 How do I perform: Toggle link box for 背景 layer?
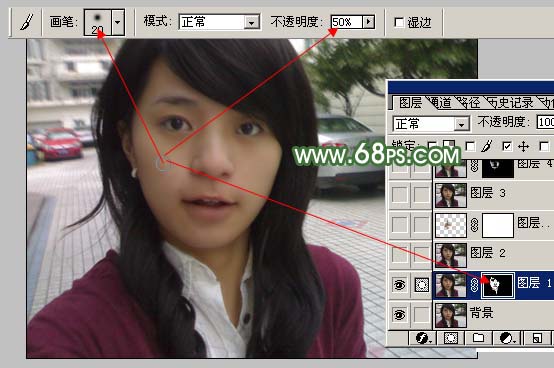coord(422,315)
